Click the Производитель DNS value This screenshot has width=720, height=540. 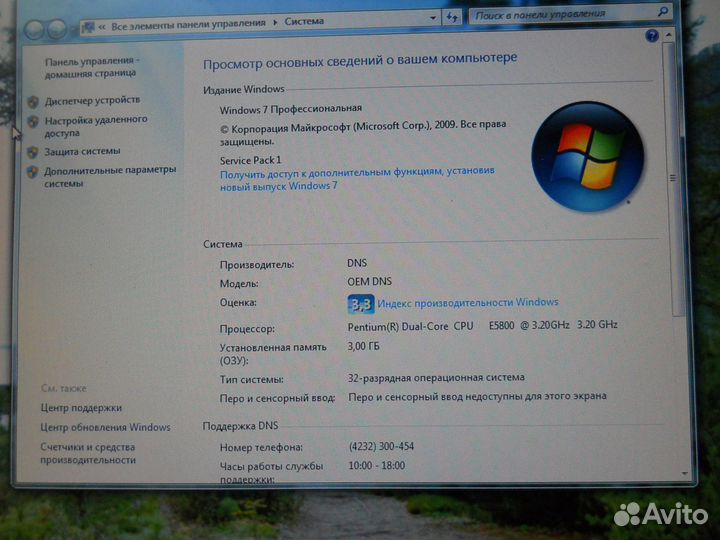point(357,263)
